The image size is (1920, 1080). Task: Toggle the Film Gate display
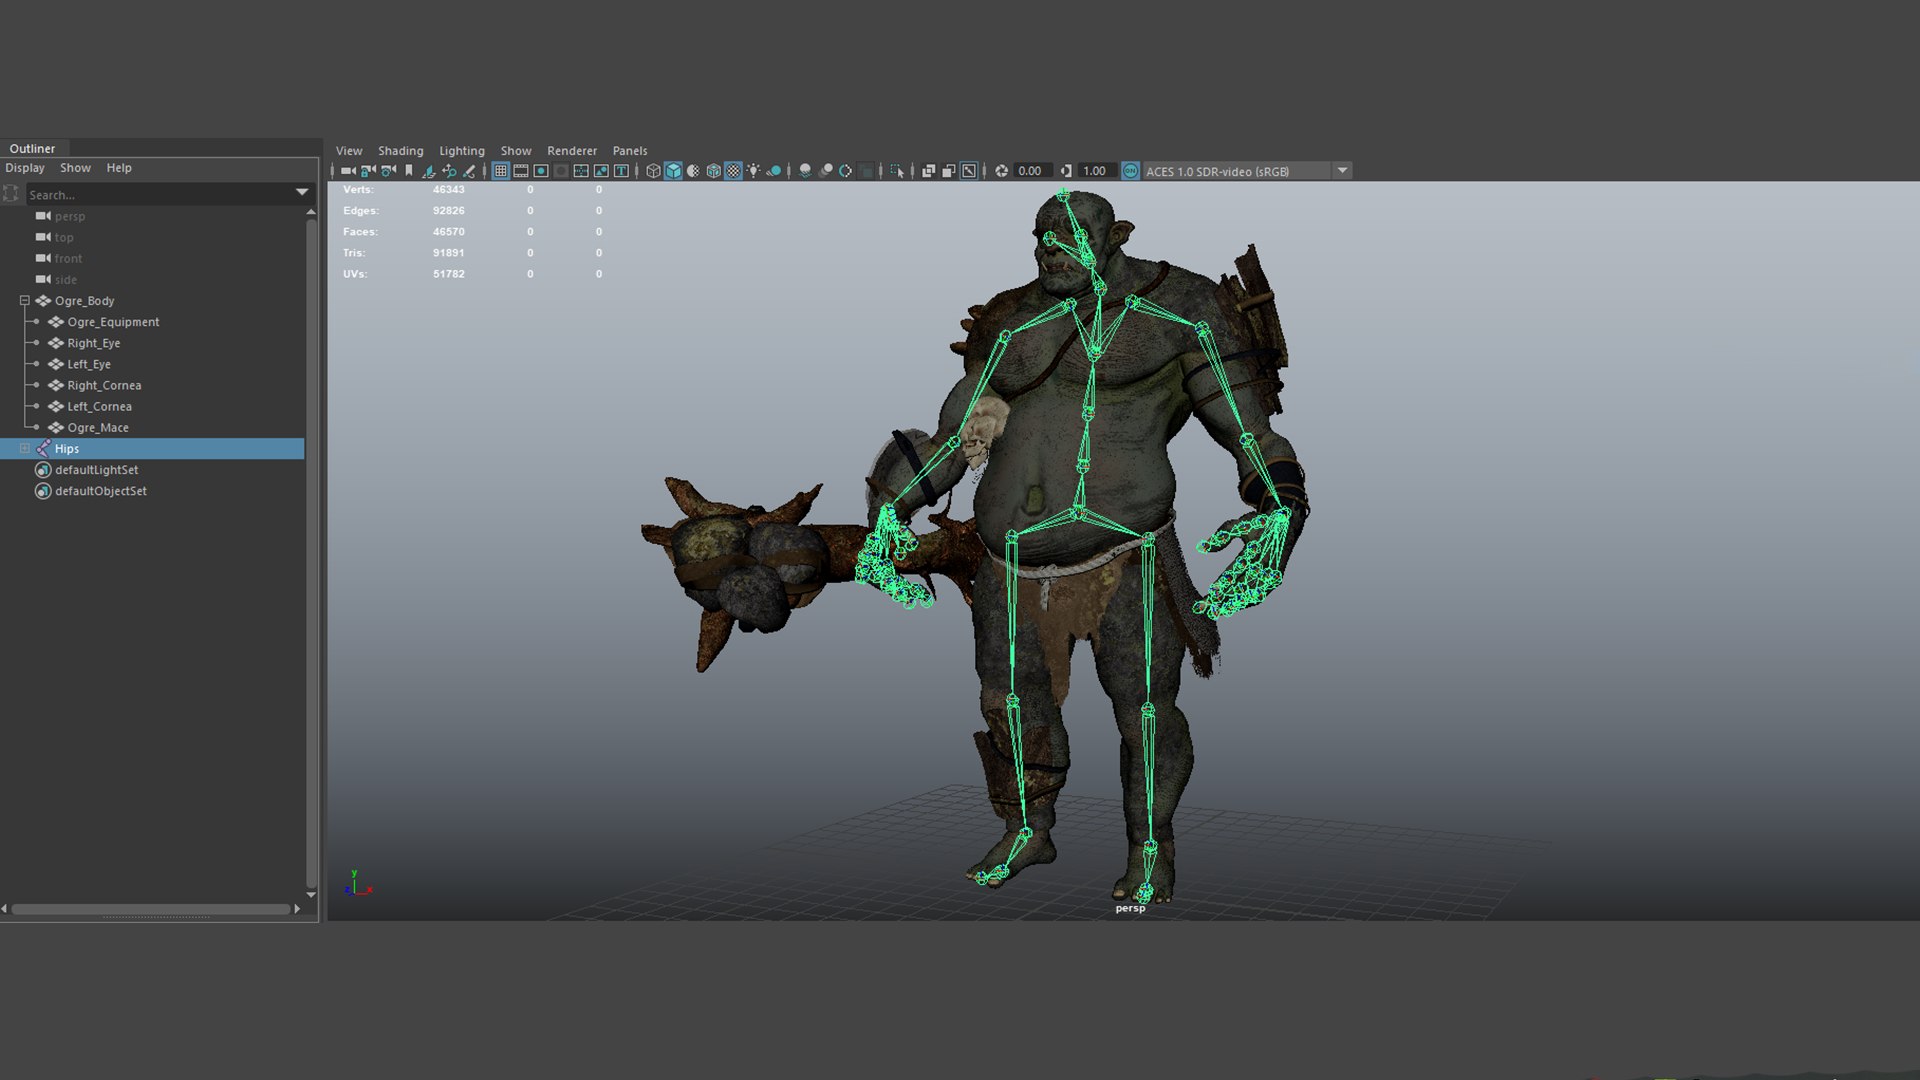[520, 171]
